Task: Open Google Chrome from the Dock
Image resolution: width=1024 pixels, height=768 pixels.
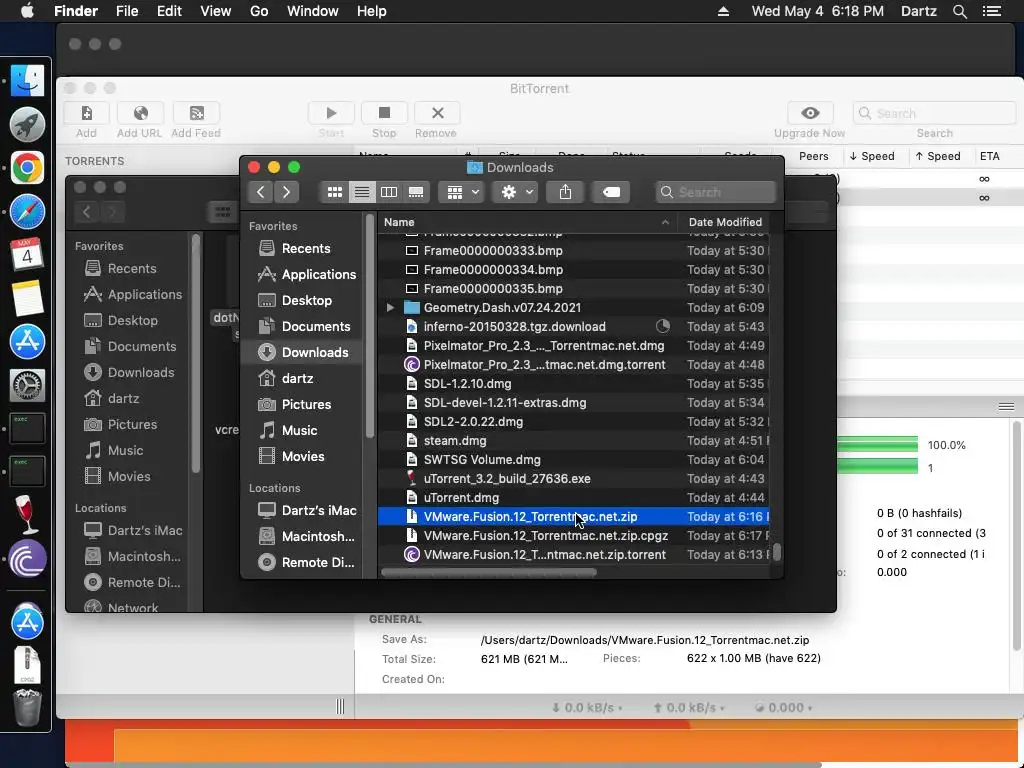Action: [x=27, y=168]
